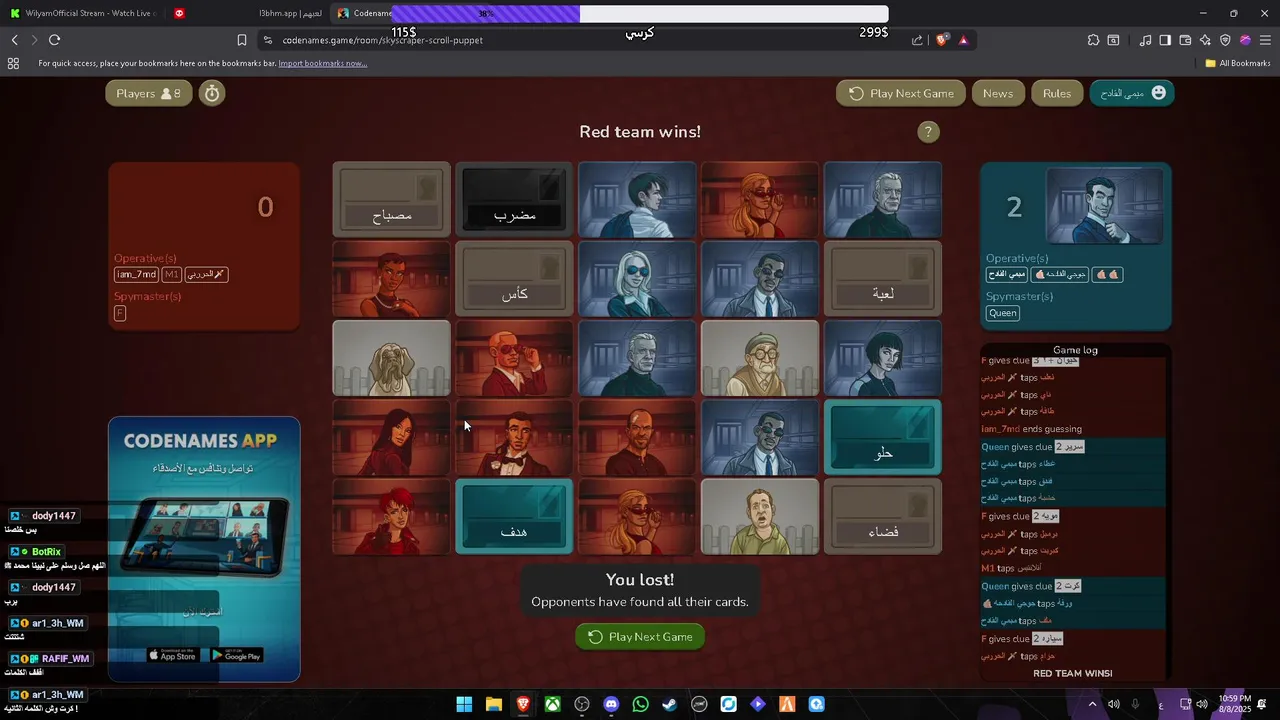
Task: Open Discord from the taskbar
Action: 611,704
